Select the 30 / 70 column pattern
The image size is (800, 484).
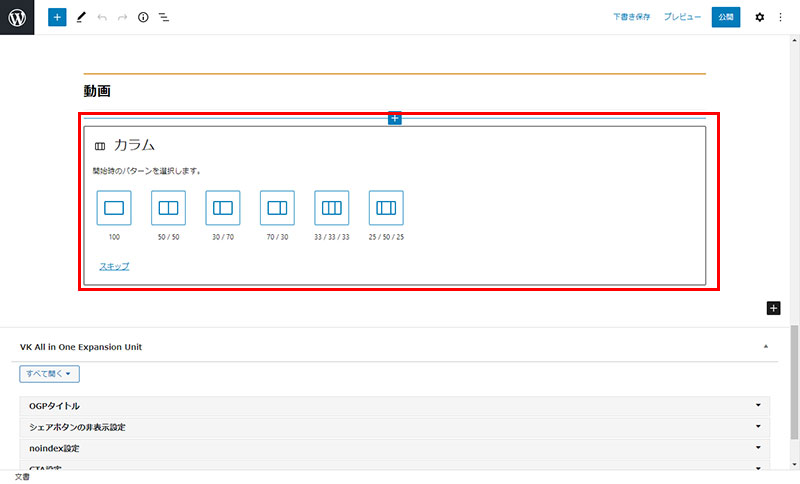click(x=223, y=208)
